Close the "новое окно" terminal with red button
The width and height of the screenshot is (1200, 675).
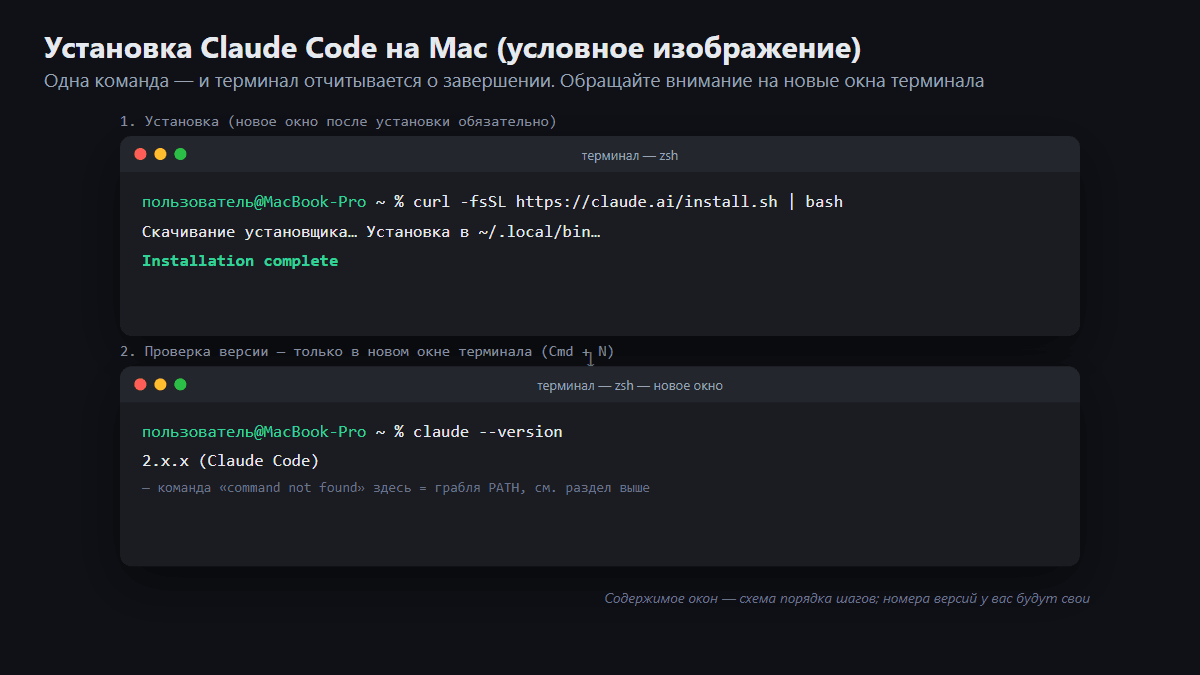(x=140, y=384)
